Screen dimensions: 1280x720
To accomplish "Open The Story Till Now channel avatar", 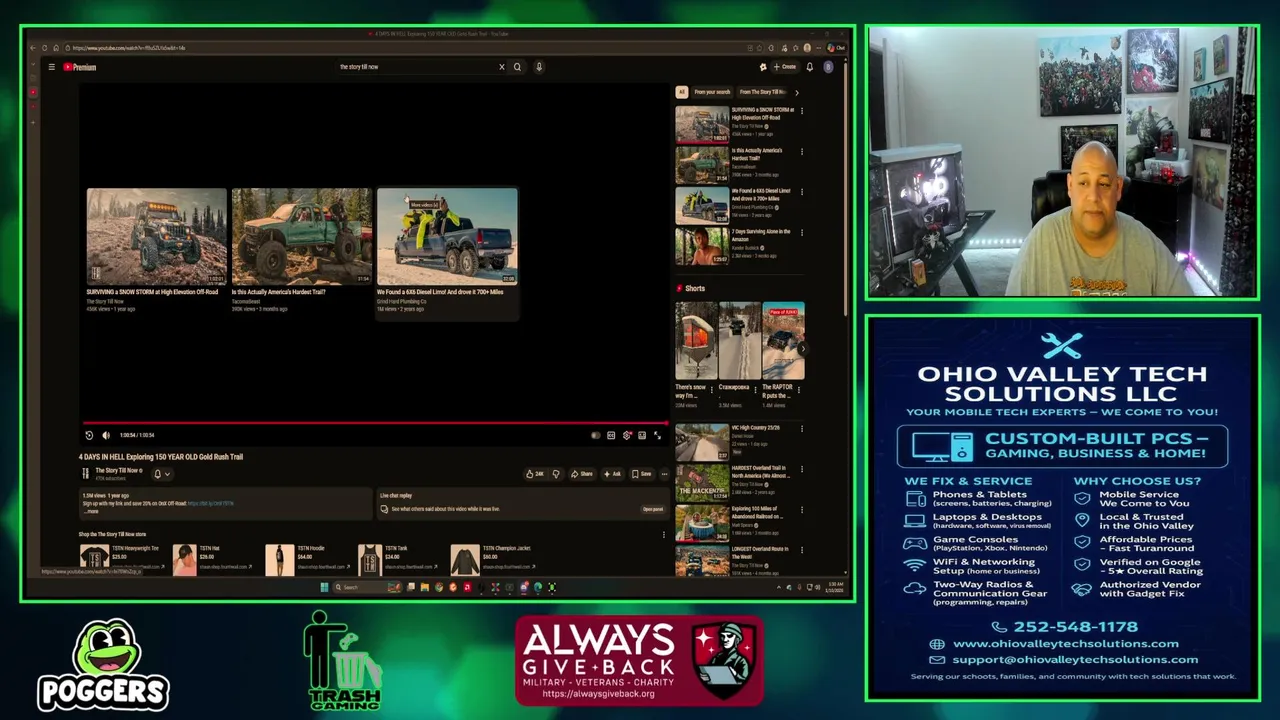I will 86,473.
